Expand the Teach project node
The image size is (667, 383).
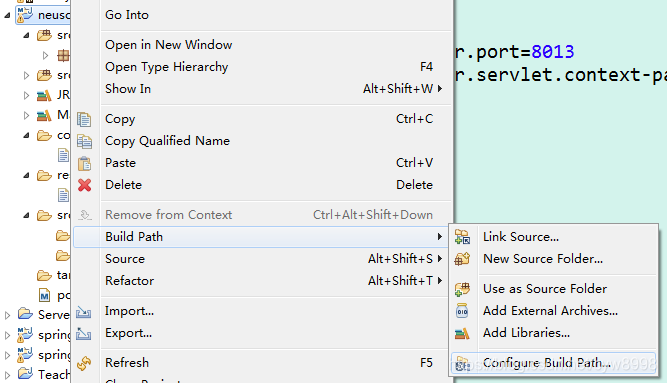[x=7, y=375]
